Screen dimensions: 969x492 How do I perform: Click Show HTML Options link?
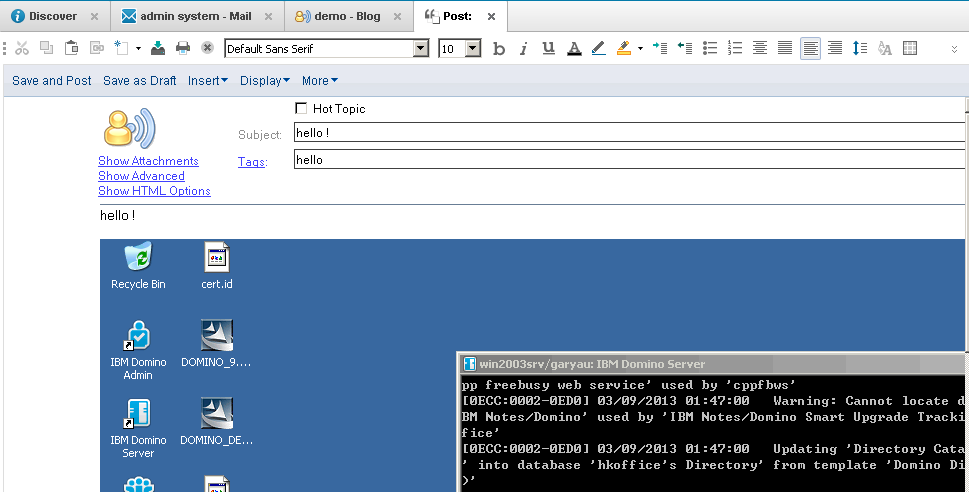pos(154,191)
